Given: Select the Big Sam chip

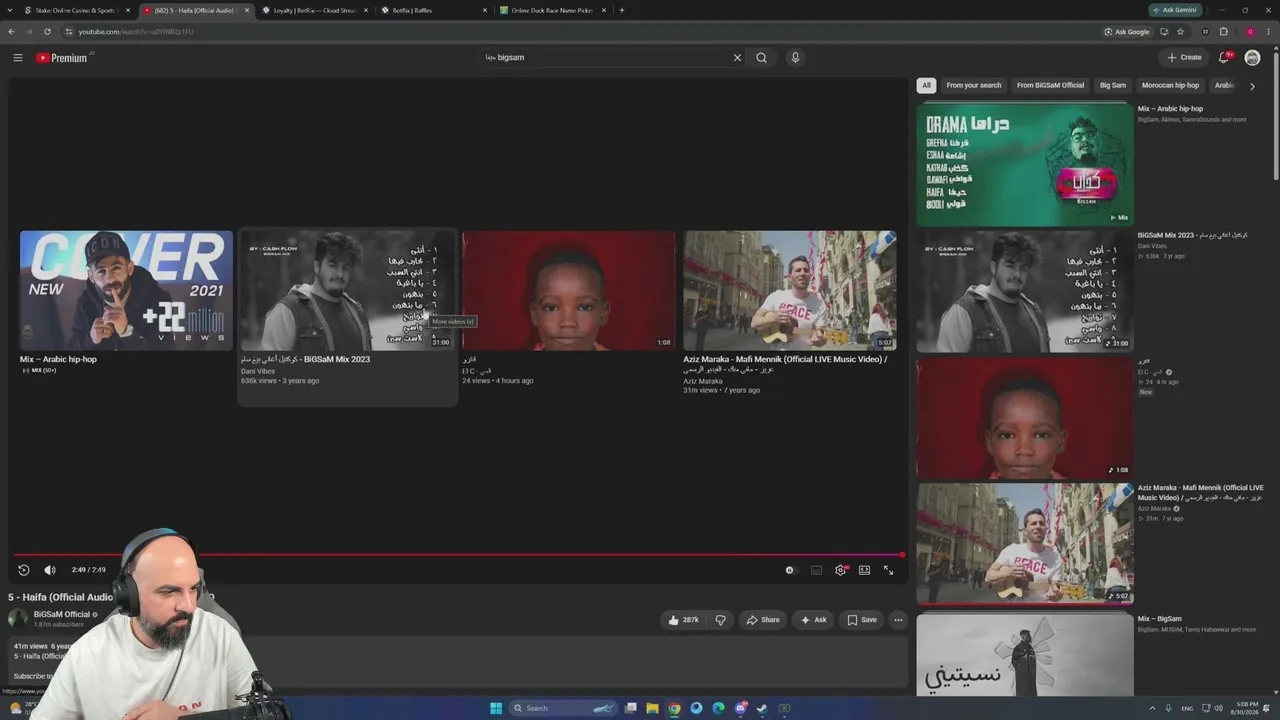Looking at the screenshot, I should pos(1113,86).
